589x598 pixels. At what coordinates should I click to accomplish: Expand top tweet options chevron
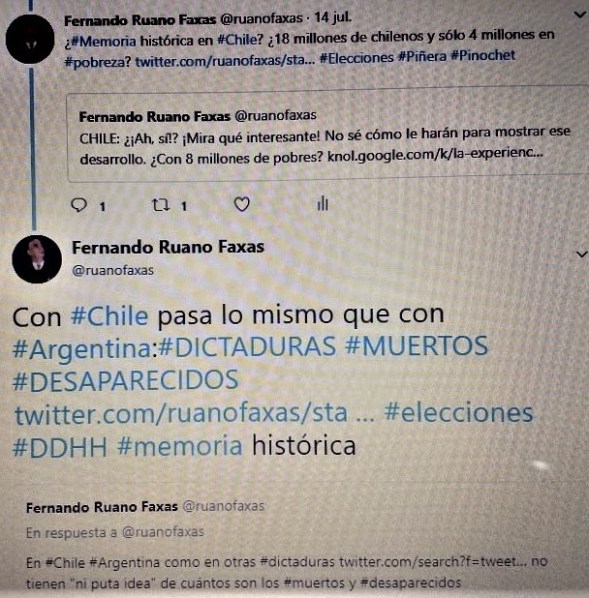coord(580,15)
